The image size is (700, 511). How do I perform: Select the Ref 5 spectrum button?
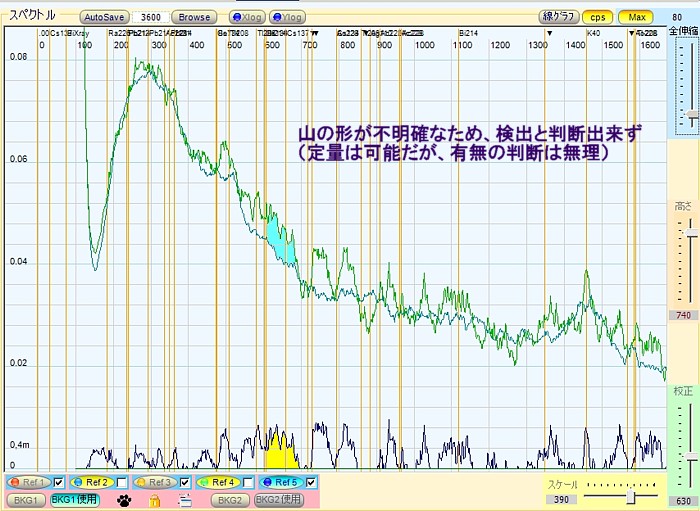(282, 482)
